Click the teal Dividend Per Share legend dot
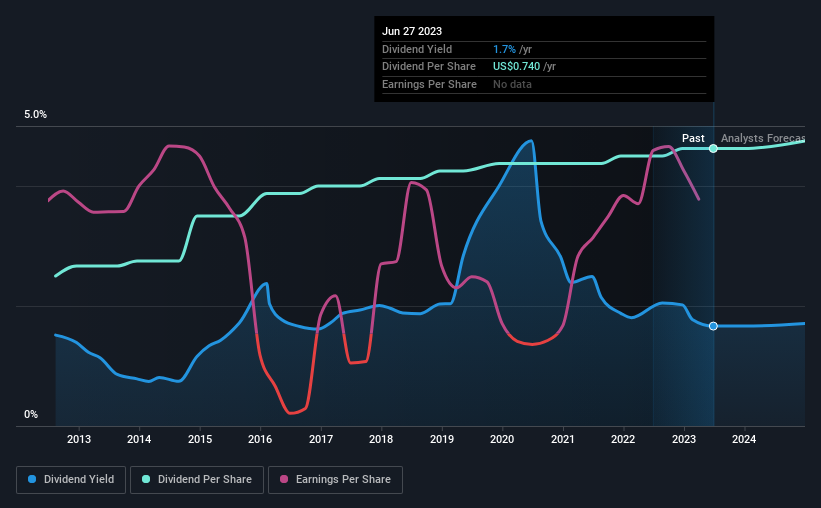 146,479
